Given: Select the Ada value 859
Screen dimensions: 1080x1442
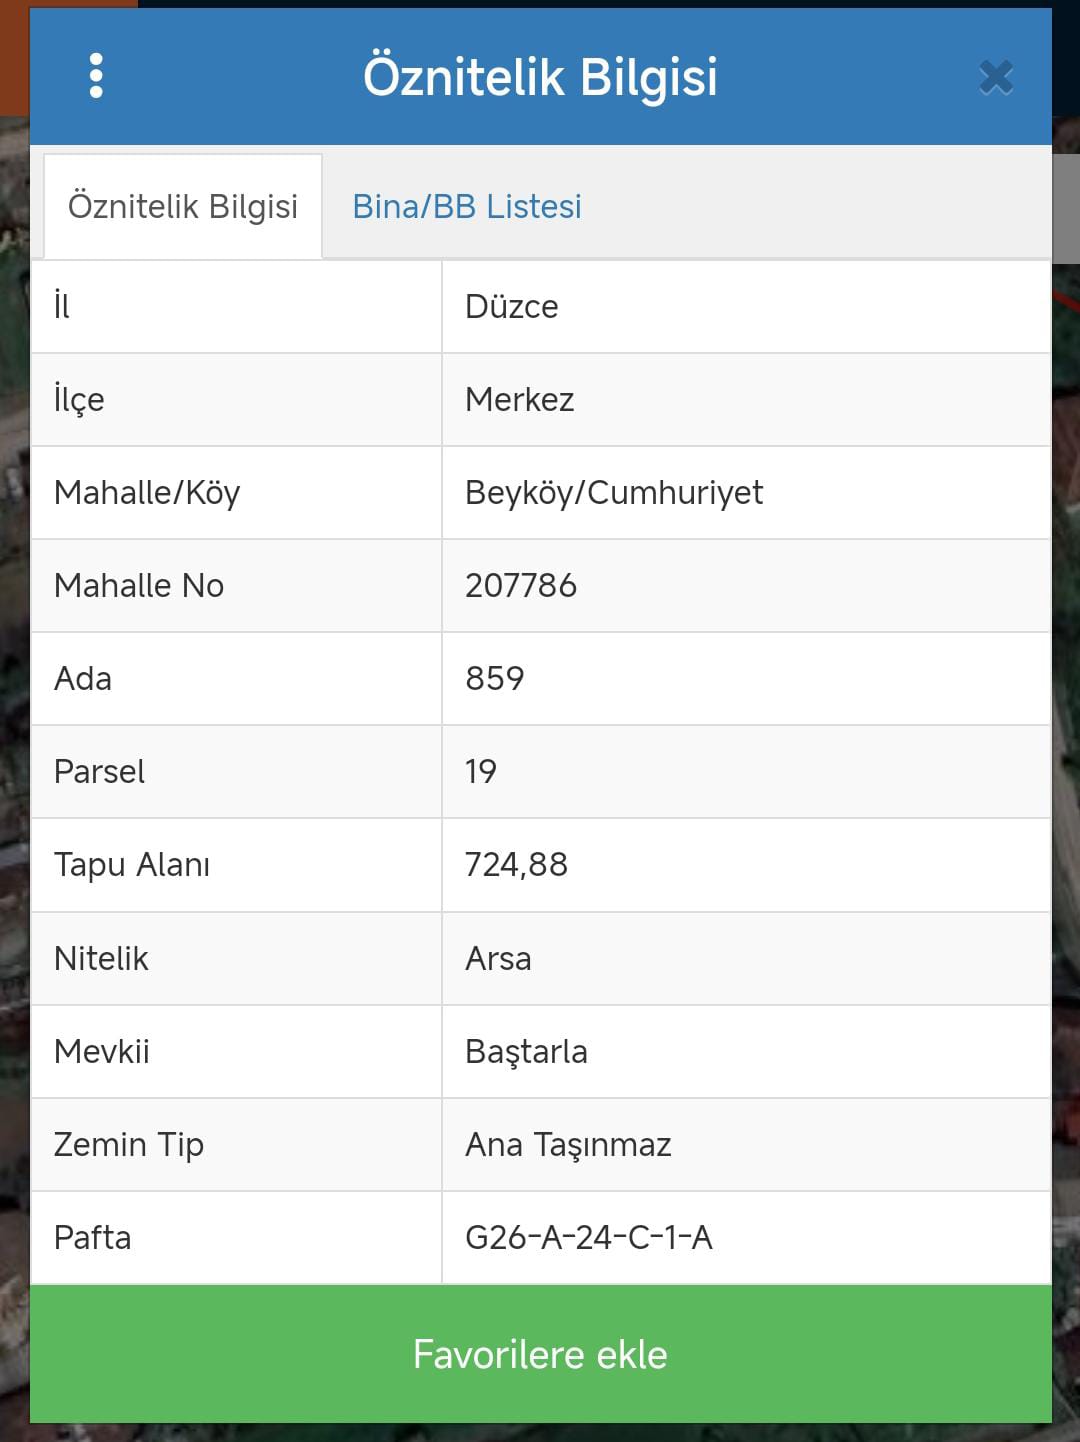Looking at the screenshot, I should (x=495, y=678).
